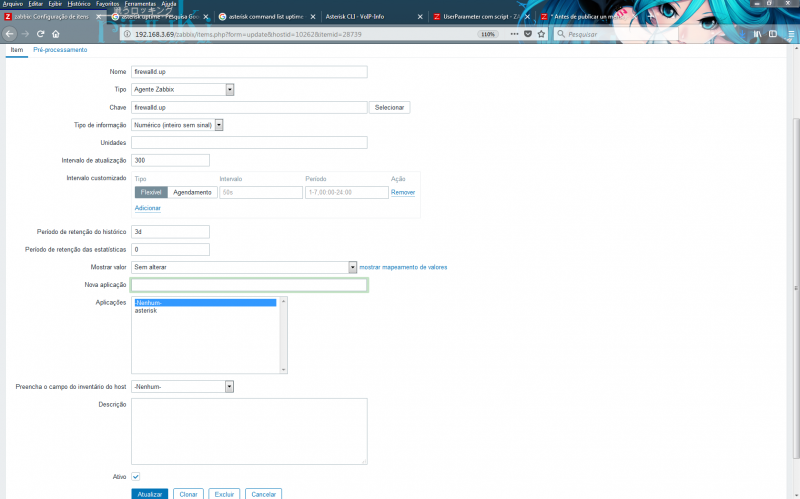Click the 110% zoom level indicator
The image size is (800, 499).
(x=488, y=34)
